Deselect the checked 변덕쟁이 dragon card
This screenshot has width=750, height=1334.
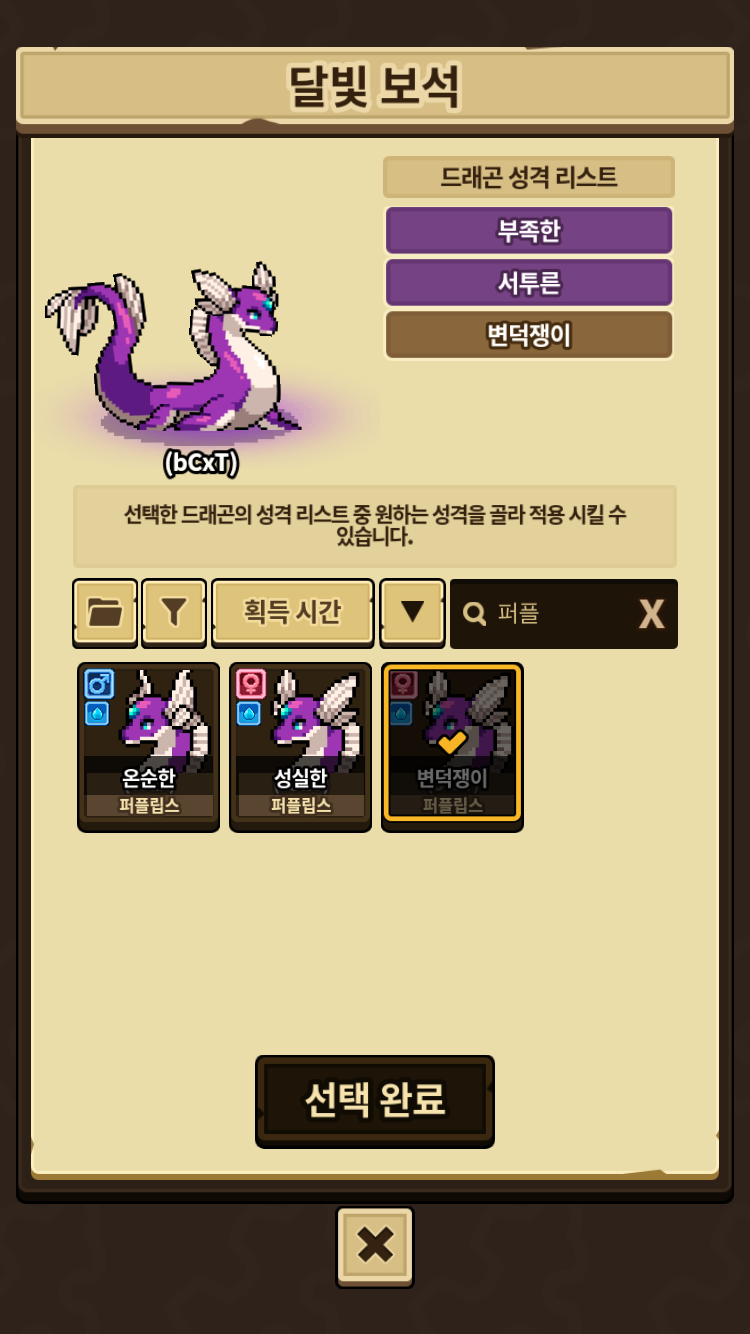[x=452, y=743]
